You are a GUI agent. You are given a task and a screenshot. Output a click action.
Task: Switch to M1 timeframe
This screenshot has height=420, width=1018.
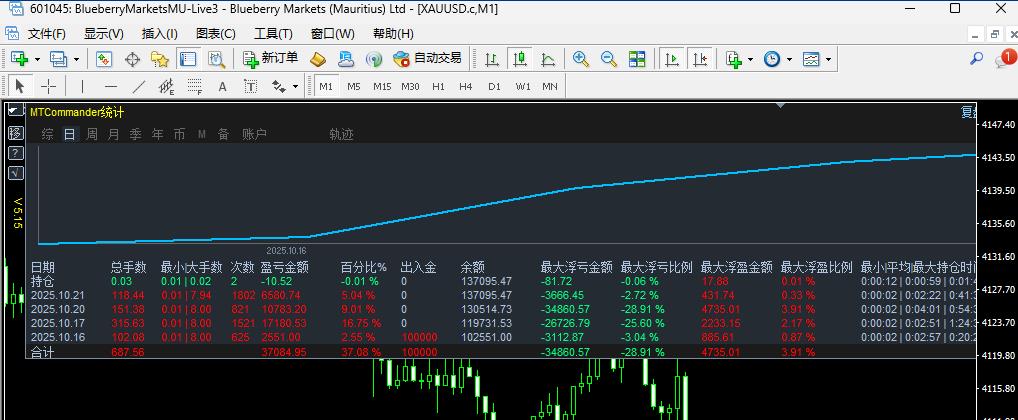pos(326,86)
